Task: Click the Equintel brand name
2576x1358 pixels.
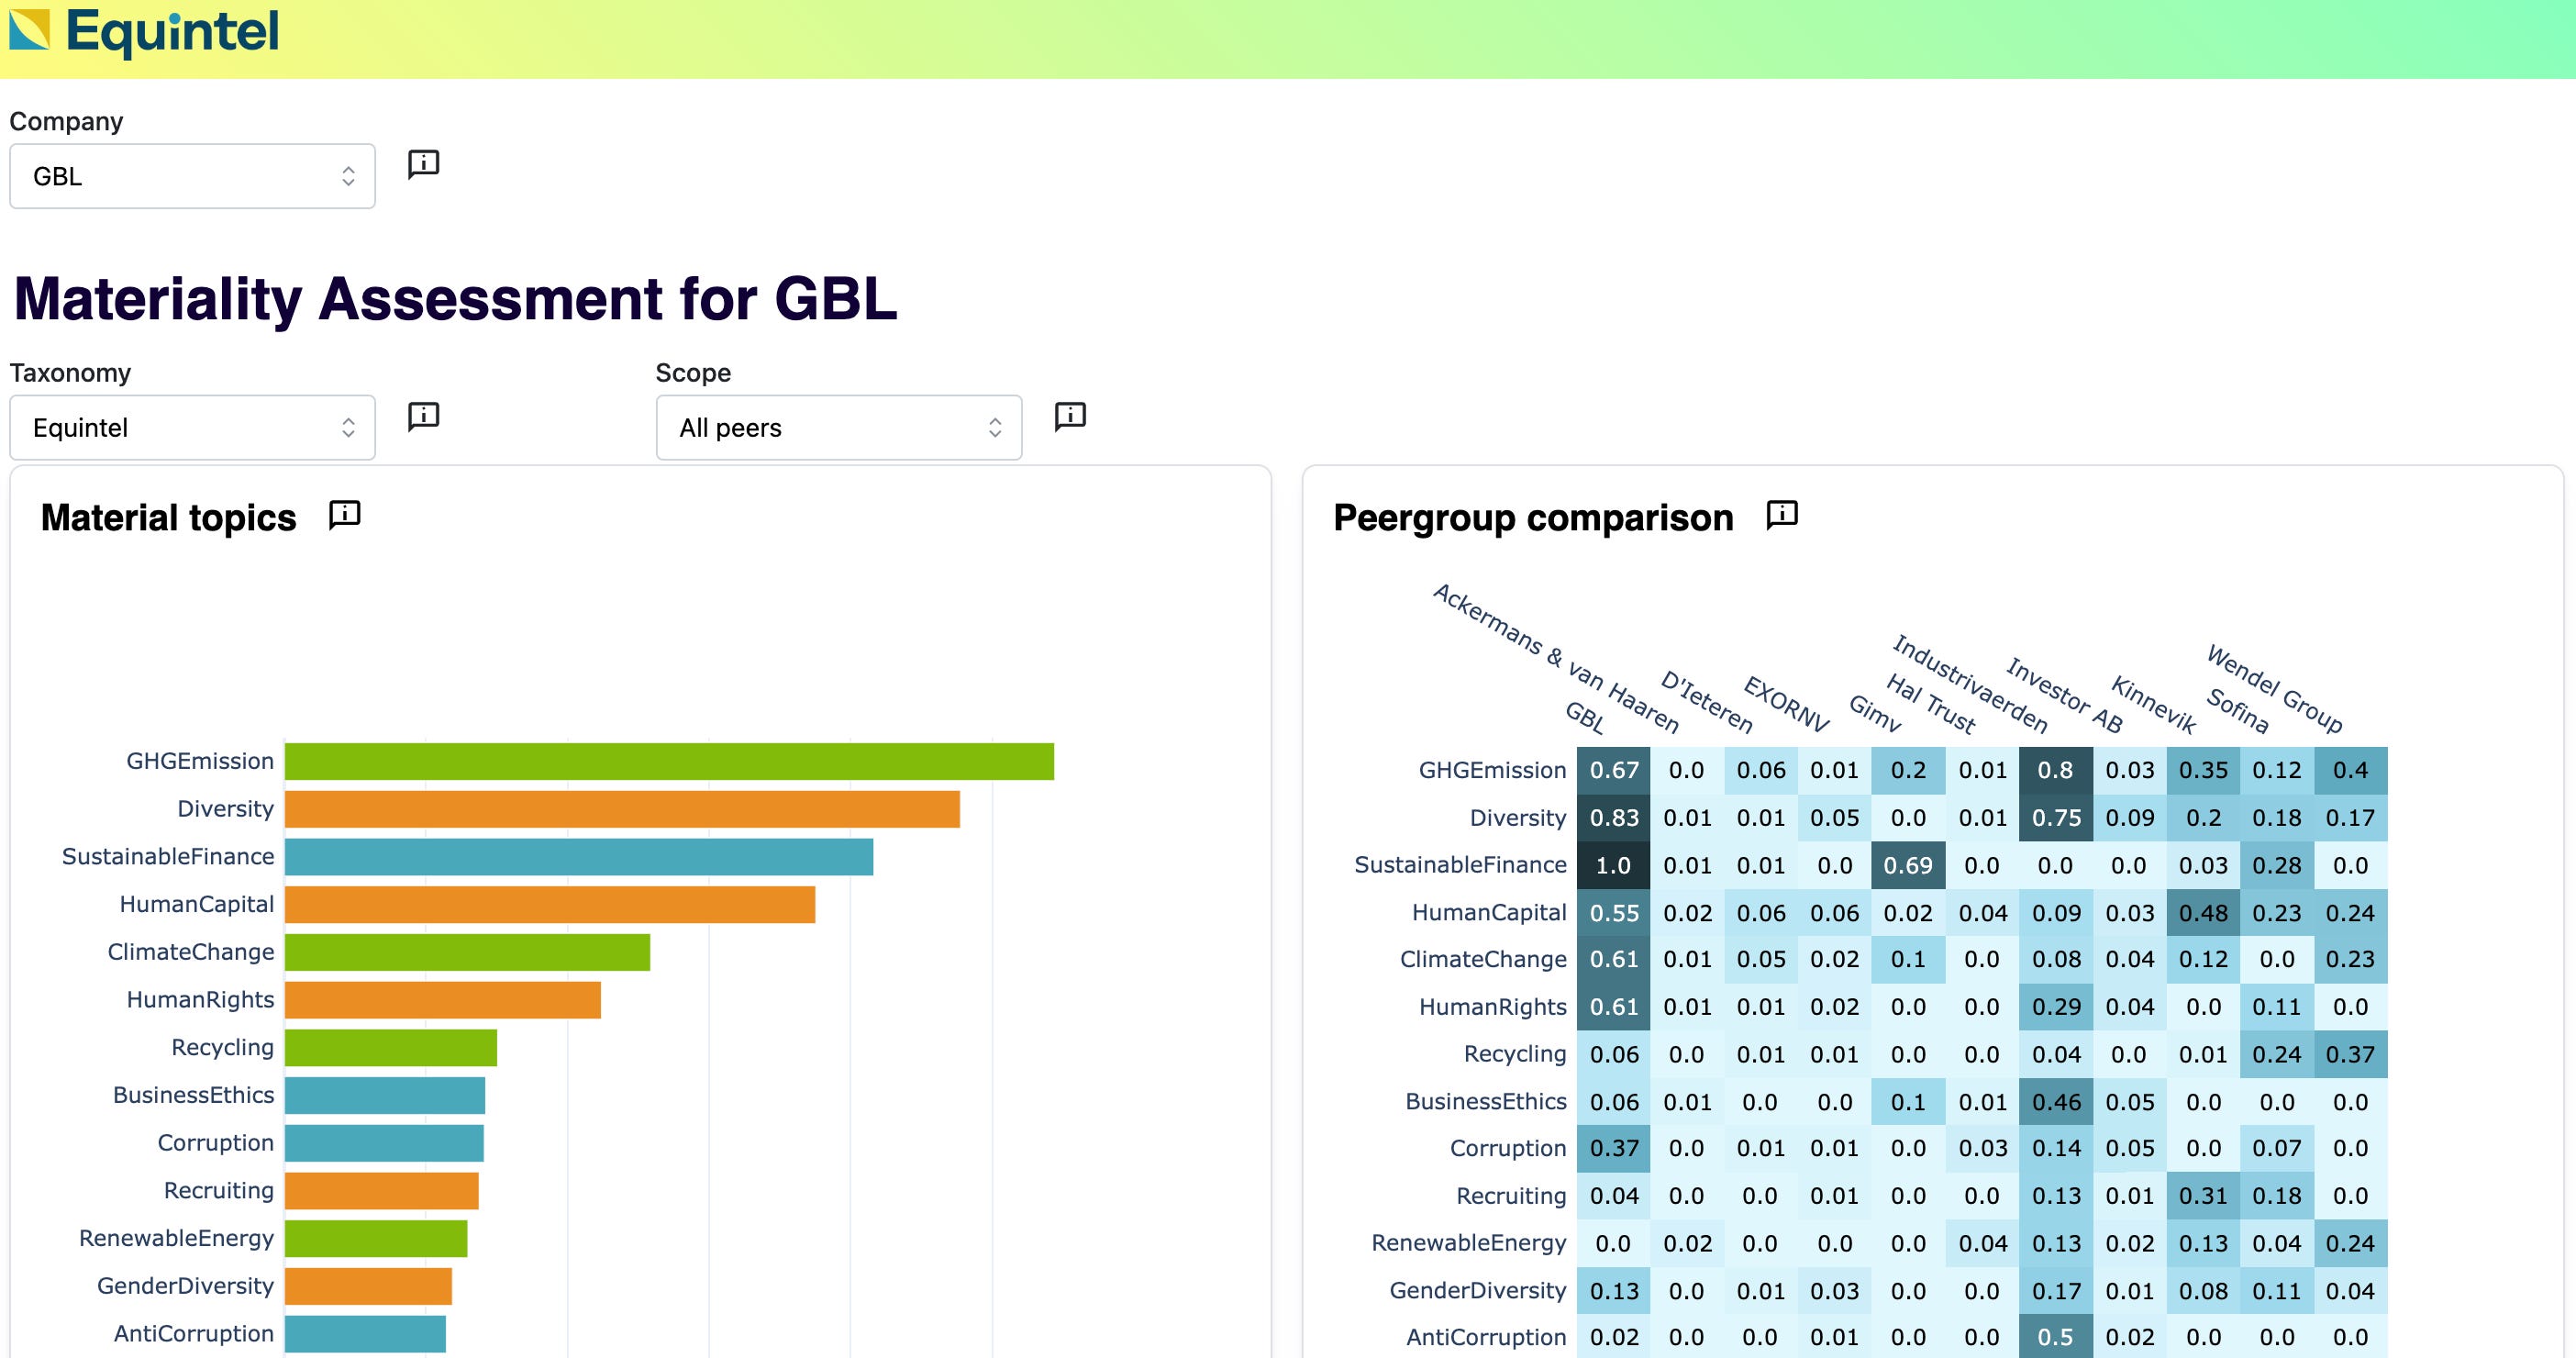Action: point(172,31)
